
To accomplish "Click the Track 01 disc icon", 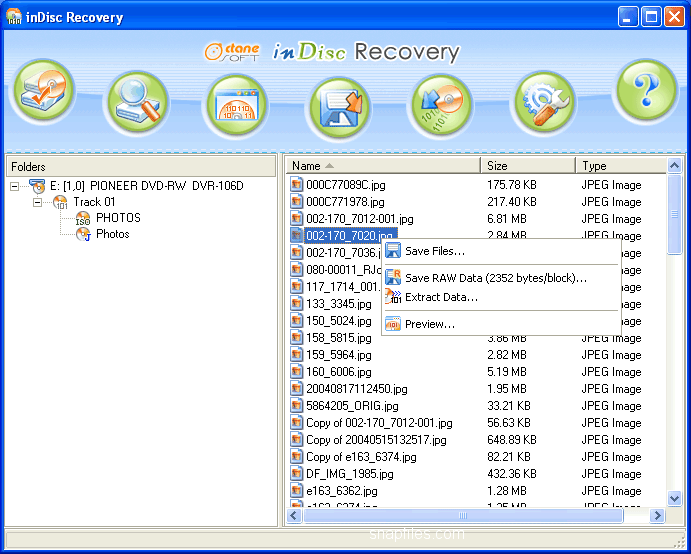I will coord(60,202).
